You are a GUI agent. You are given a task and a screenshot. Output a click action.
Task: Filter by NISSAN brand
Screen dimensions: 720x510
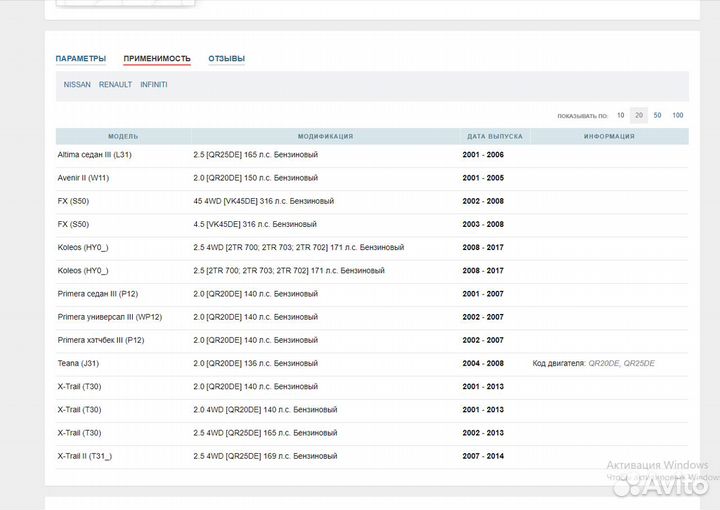[77, 85]
